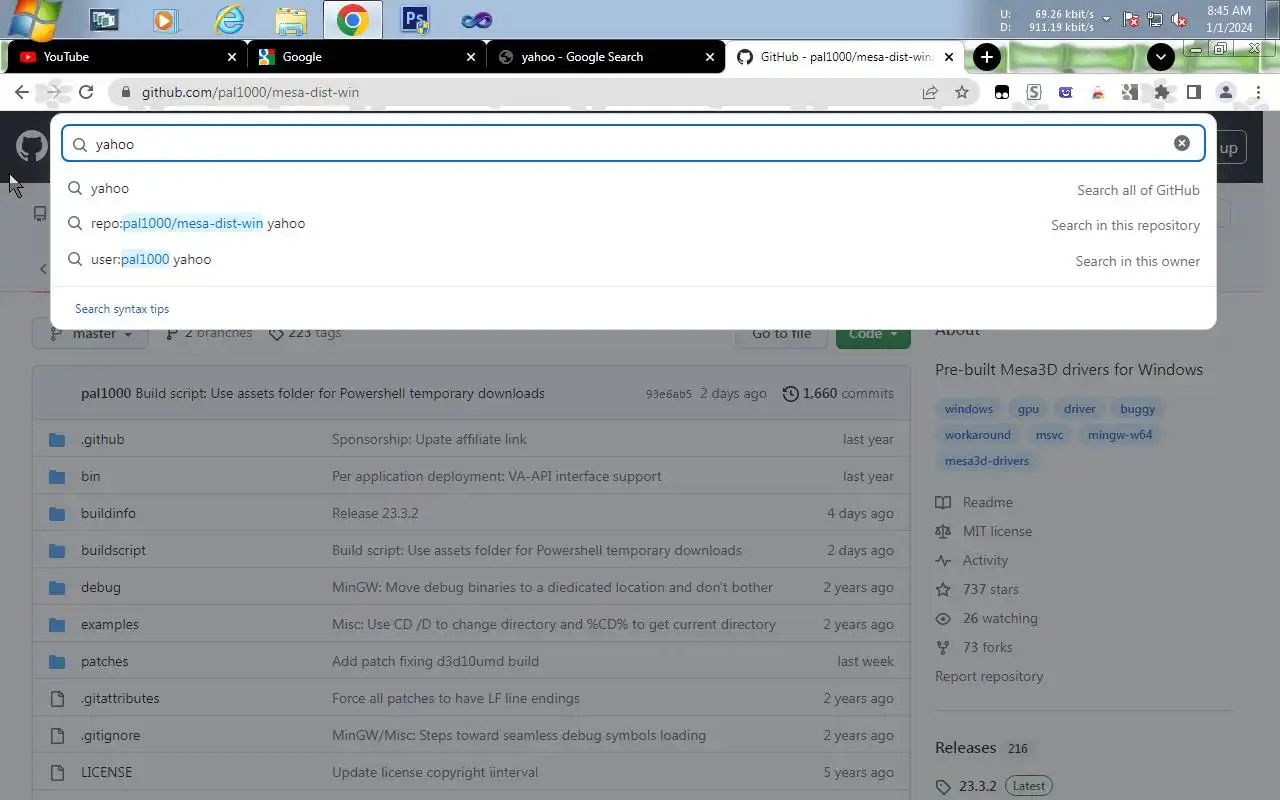Reload the current page
Image resolution: width=1280 pixels, height=800 pixels.
[x=86, y=92]
